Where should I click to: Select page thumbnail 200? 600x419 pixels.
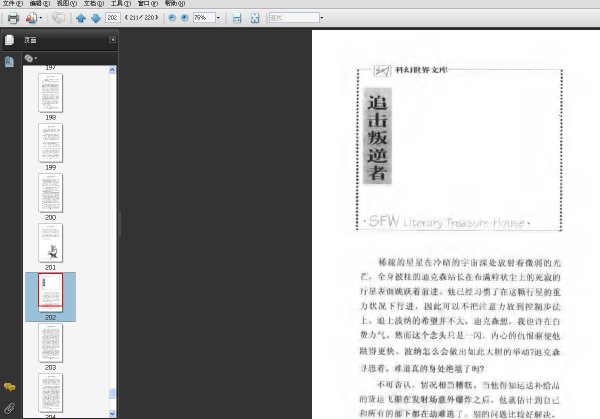click(x=51, y=193)
